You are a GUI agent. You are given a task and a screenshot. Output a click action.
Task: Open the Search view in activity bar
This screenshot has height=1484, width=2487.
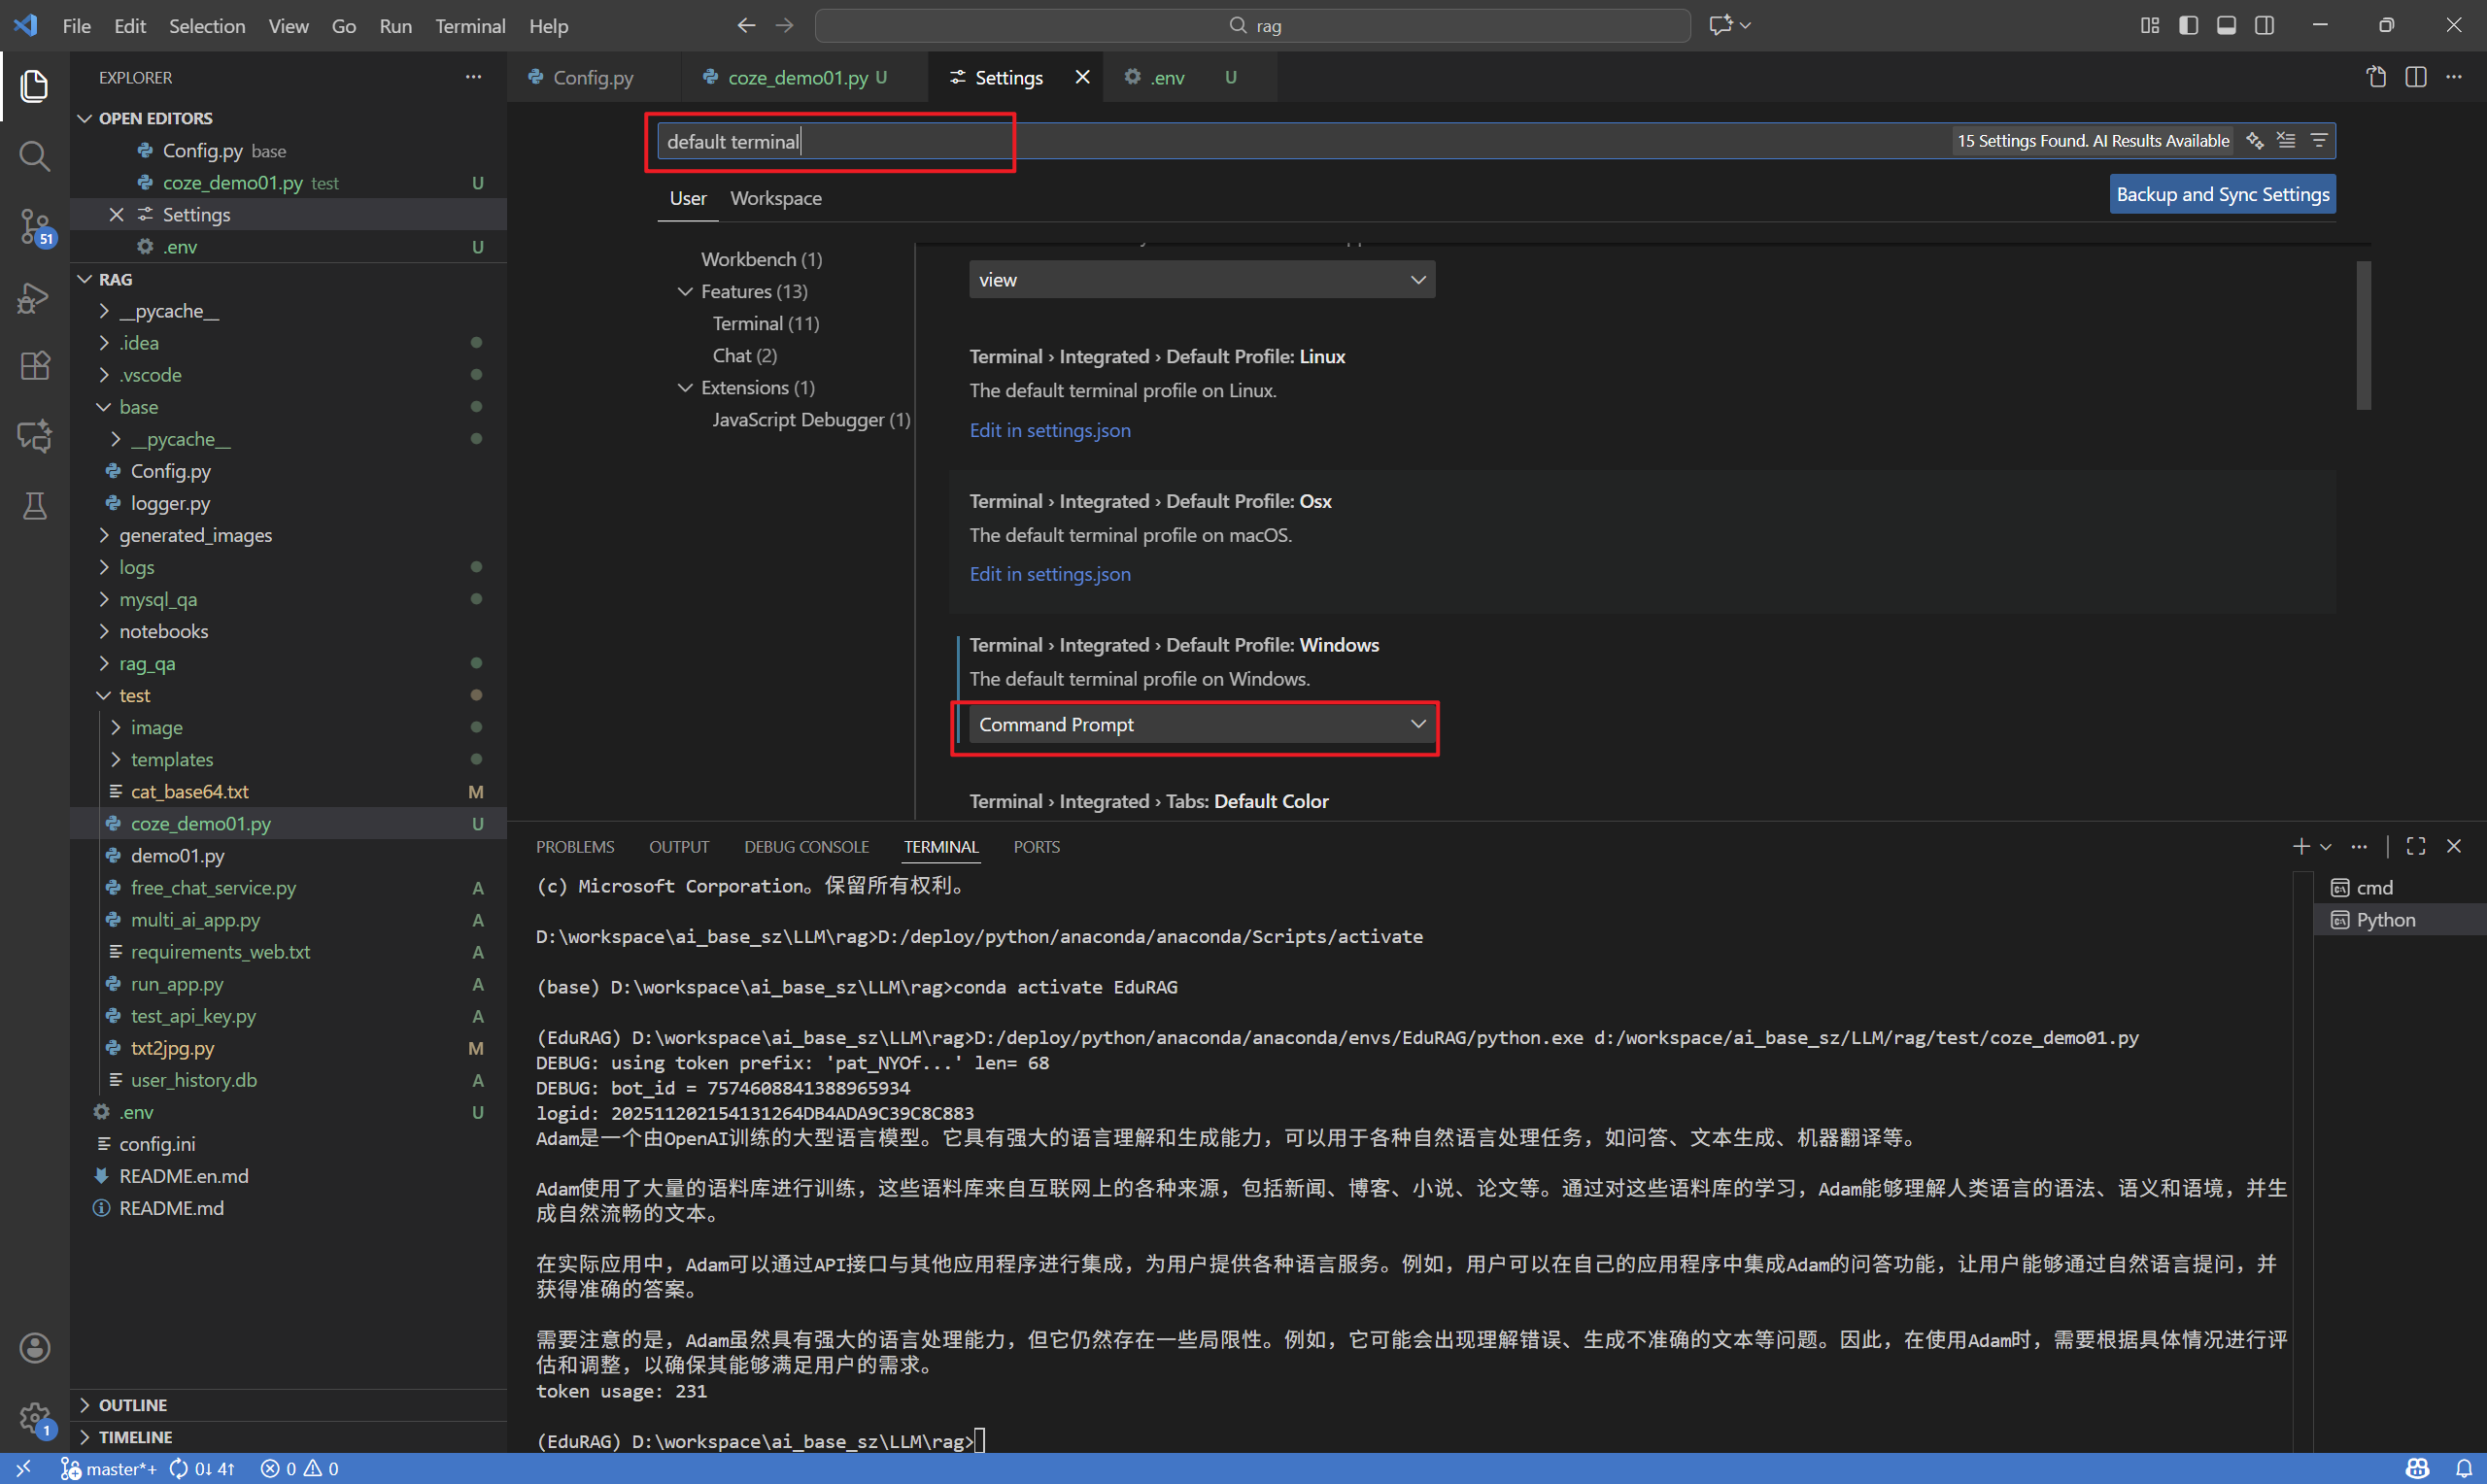coord(34,156)
